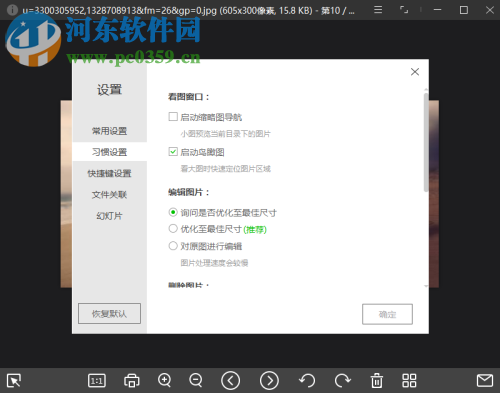Delete the current image with trash icon
500x393 pixels.
pyautogui.click(x=377, y=380)
